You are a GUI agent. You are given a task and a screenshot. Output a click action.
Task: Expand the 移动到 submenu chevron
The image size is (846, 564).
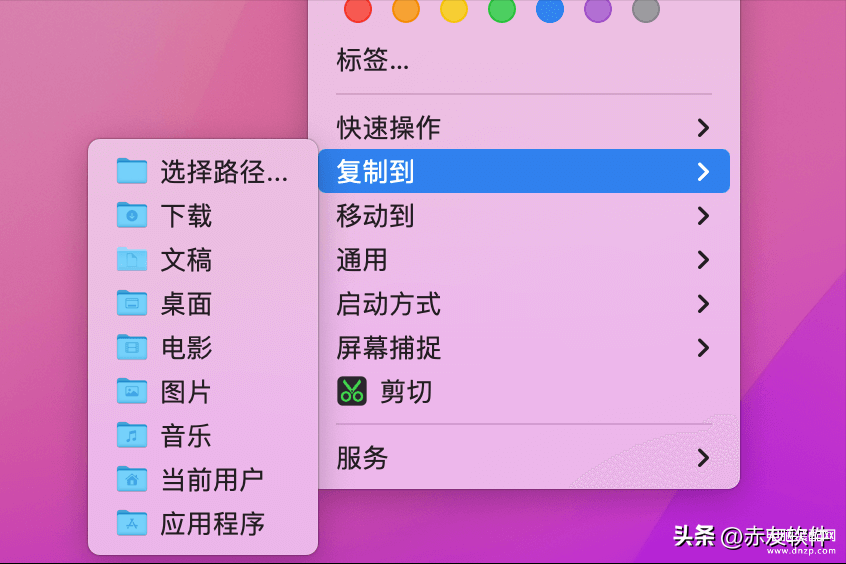[x=702, y=216]
